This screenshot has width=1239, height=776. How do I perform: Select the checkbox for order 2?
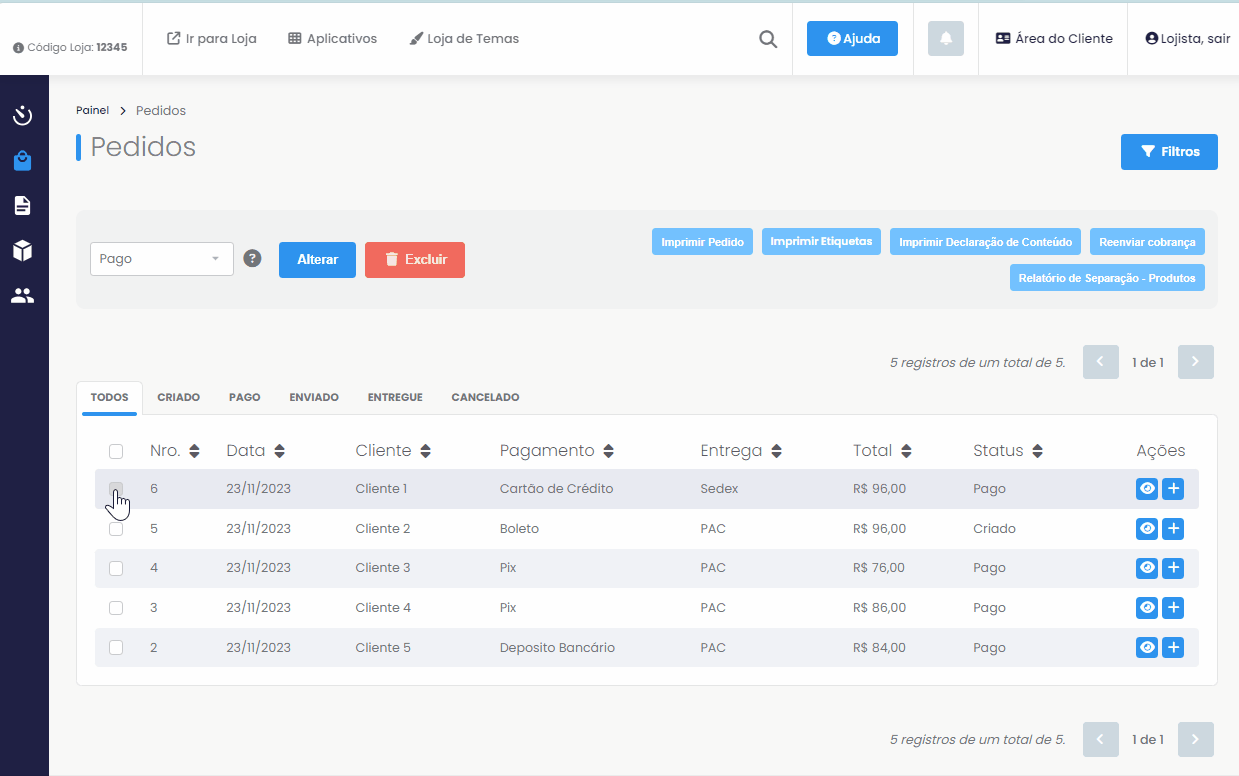point(116,647)
